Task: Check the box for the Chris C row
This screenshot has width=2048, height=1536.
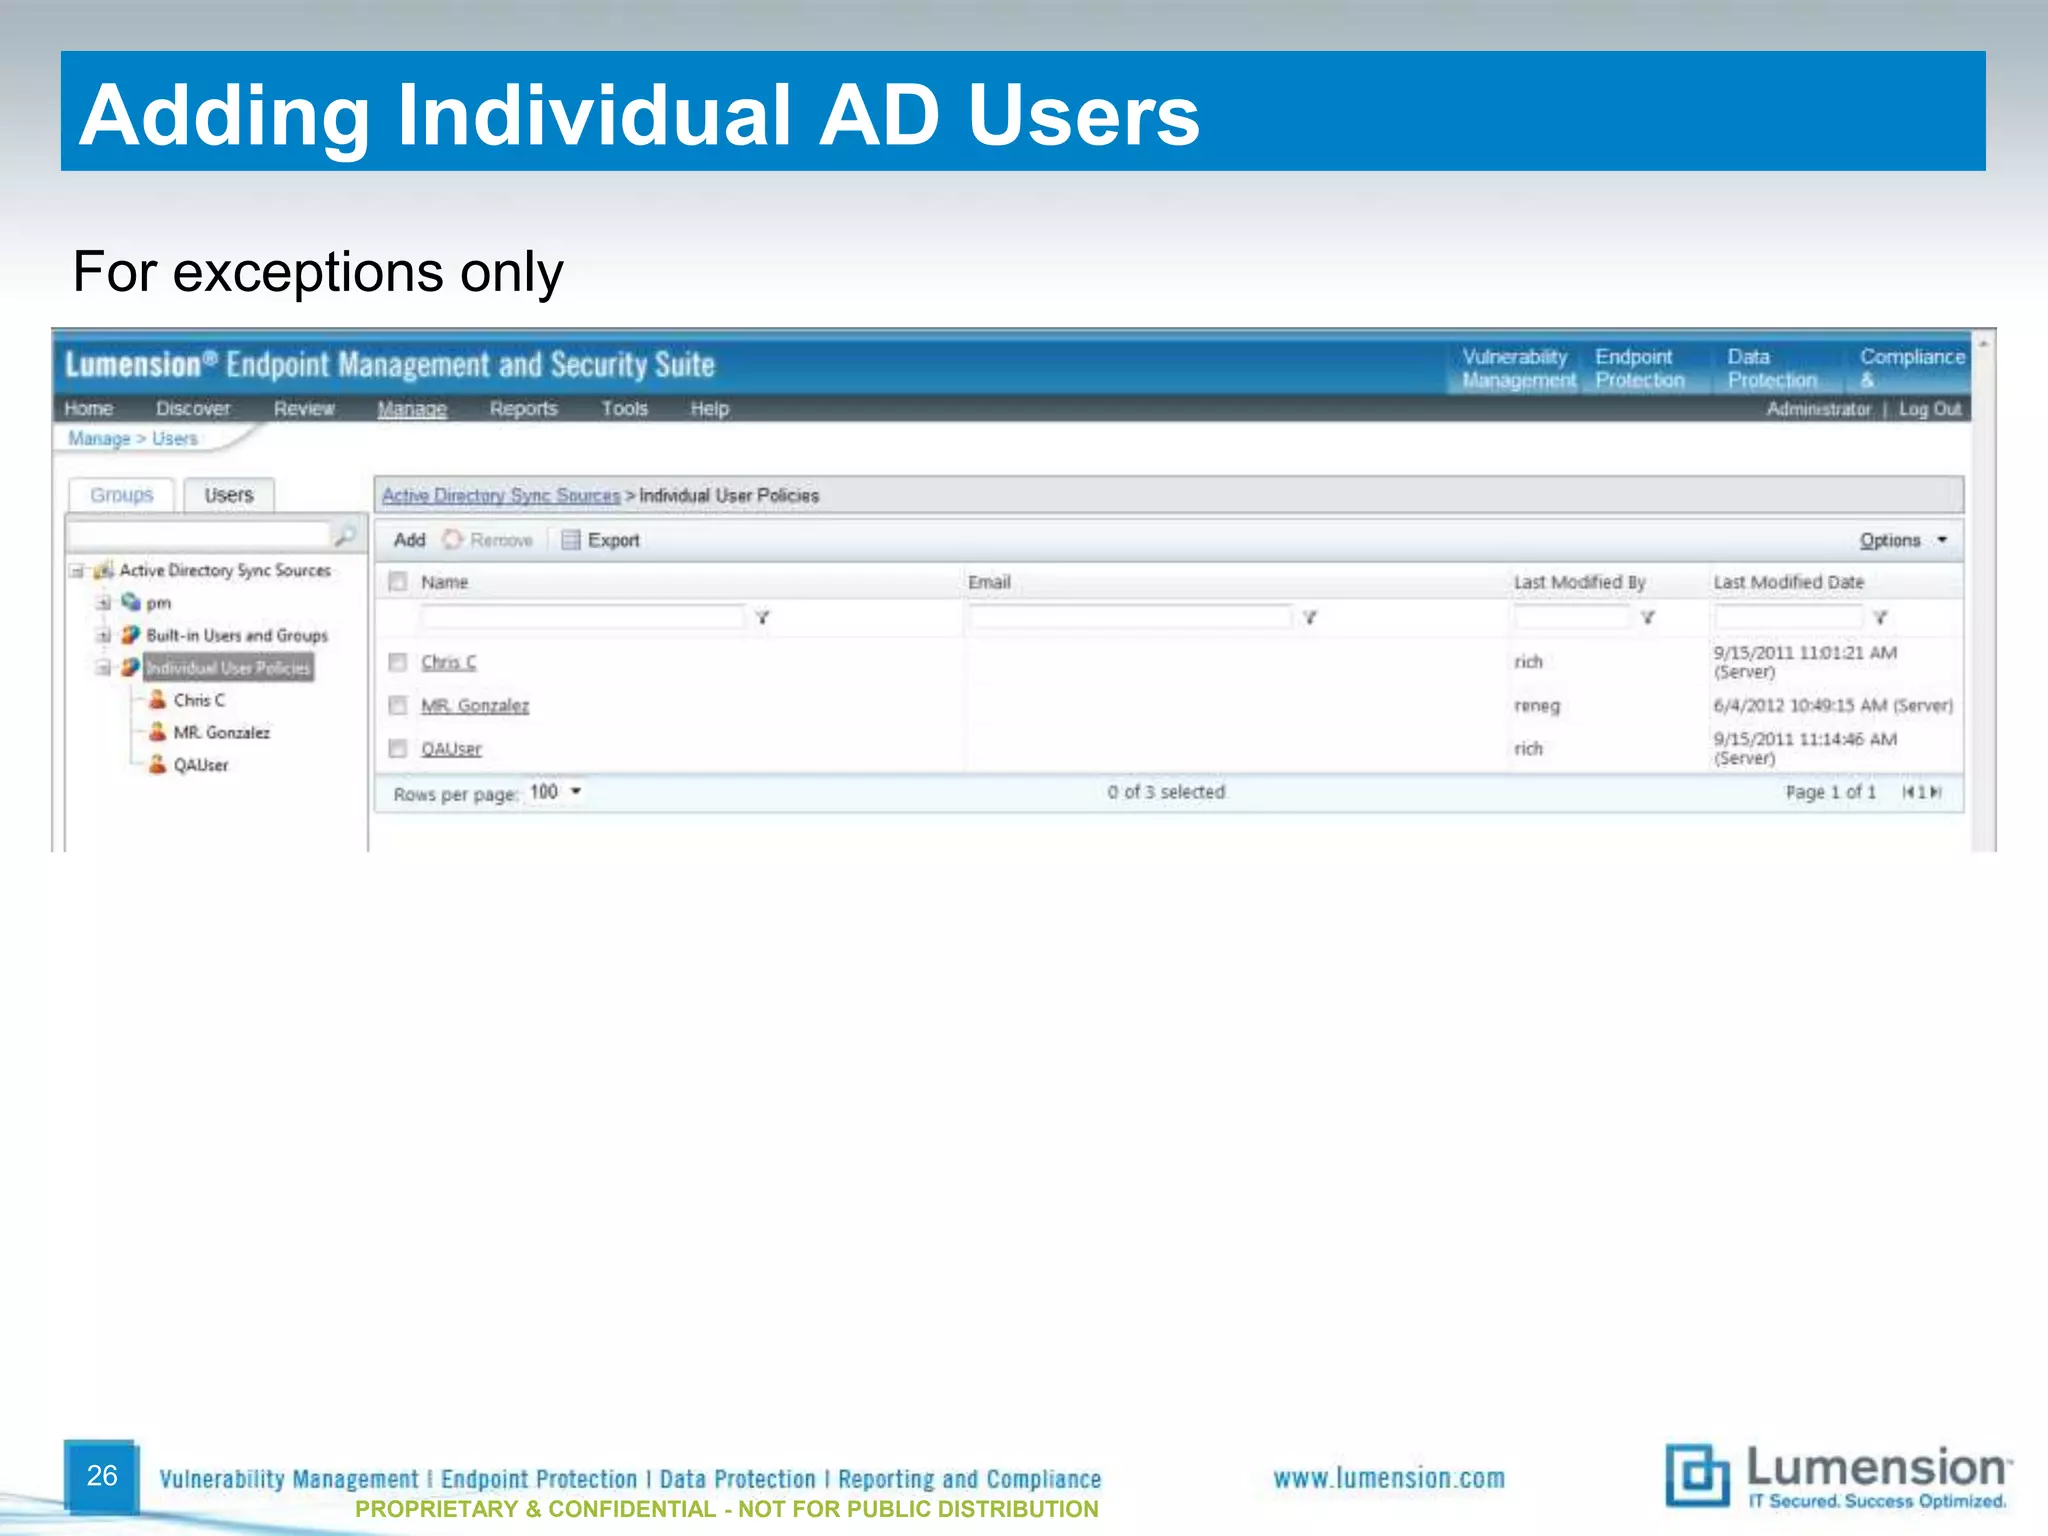Action: [398, 662]
